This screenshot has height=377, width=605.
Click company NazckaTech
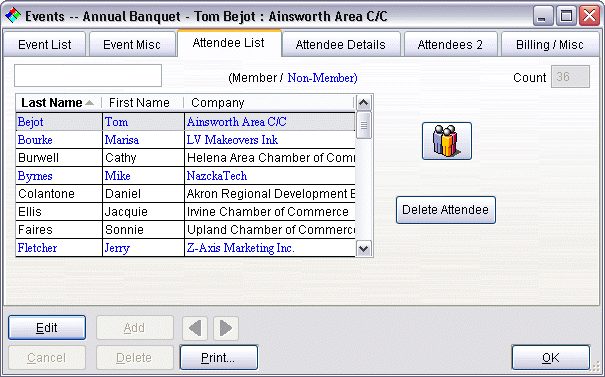(270, 176)
